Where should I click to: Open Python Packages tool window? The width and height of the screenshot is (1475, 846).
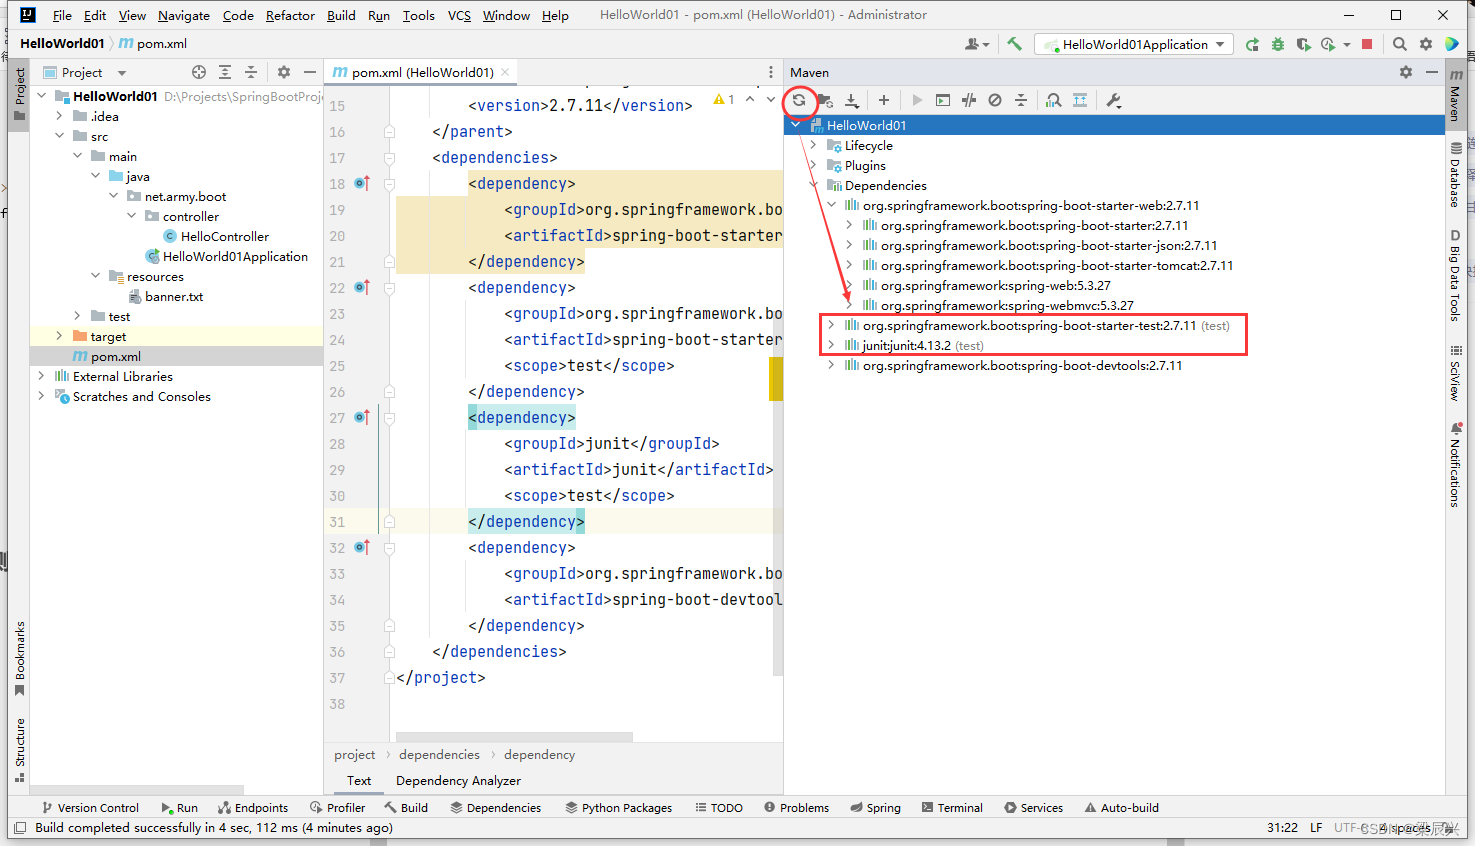tap(618, 807)
